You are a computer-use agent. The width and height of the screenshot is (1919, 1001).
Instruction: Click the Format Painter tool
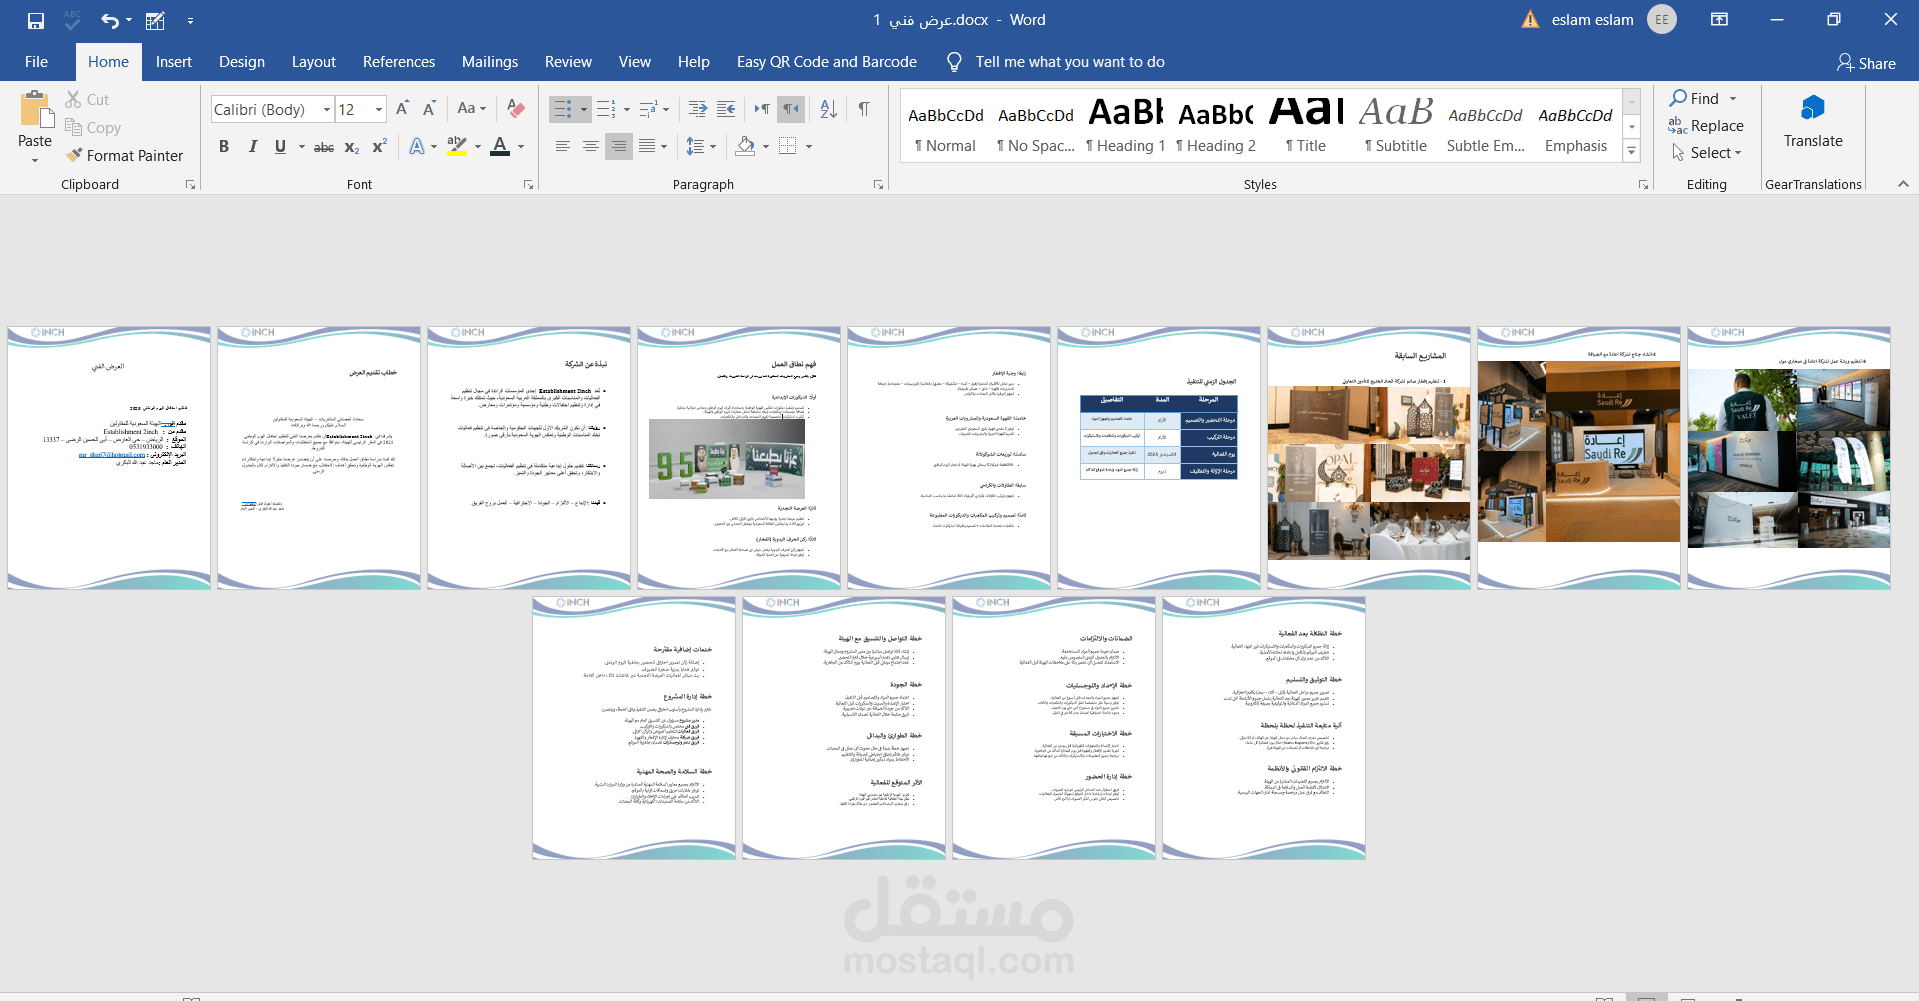tap(125, 155)
